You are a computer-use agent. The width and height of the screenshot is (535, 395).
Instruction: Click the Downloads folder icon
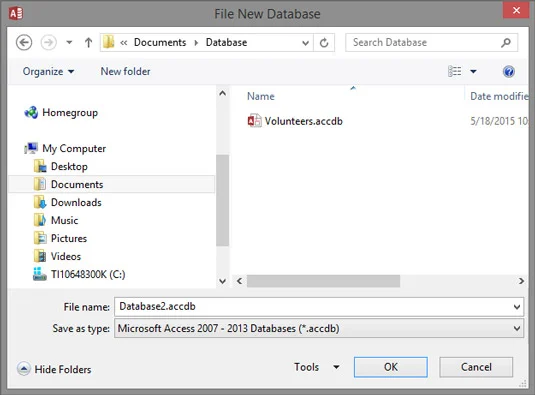(40, 202)
